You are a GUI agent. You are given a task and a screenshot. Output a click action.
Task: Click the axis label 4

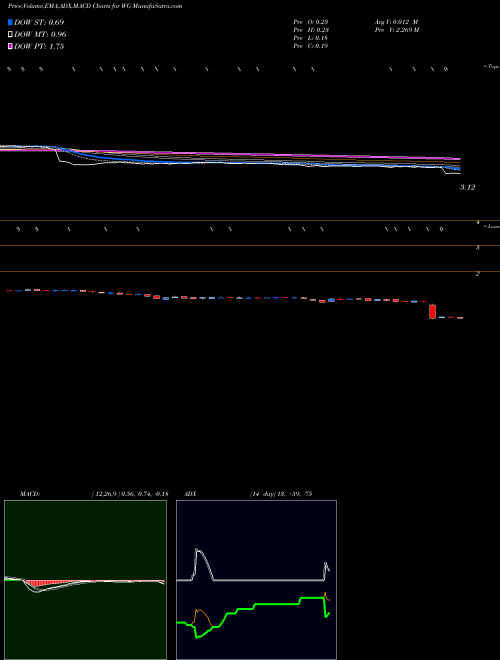point(478,222)
